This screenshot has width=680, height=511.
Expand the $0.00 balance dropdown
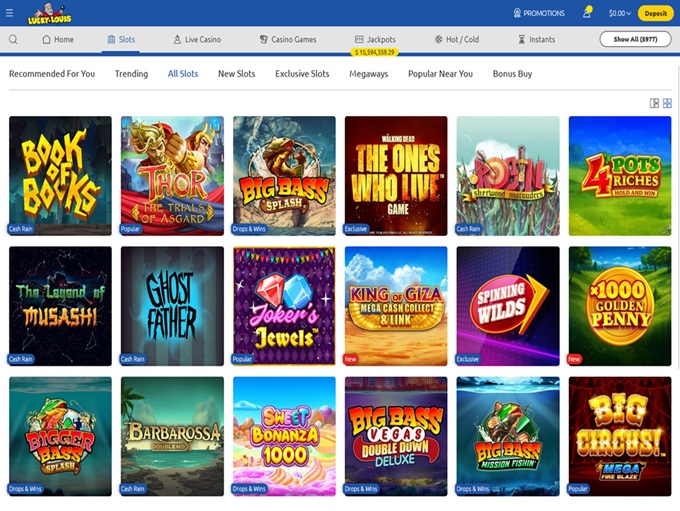tap(621, 13)
